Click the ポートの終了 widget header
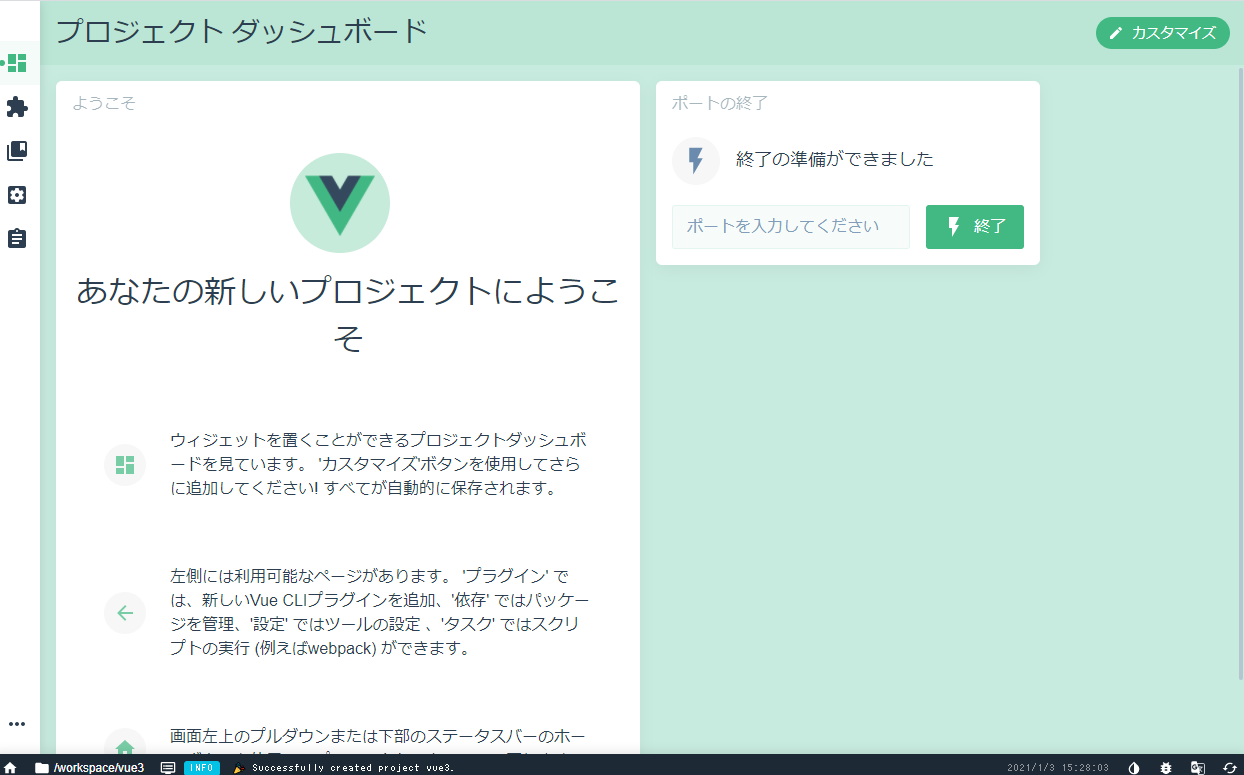 click(x=720, y=103)
